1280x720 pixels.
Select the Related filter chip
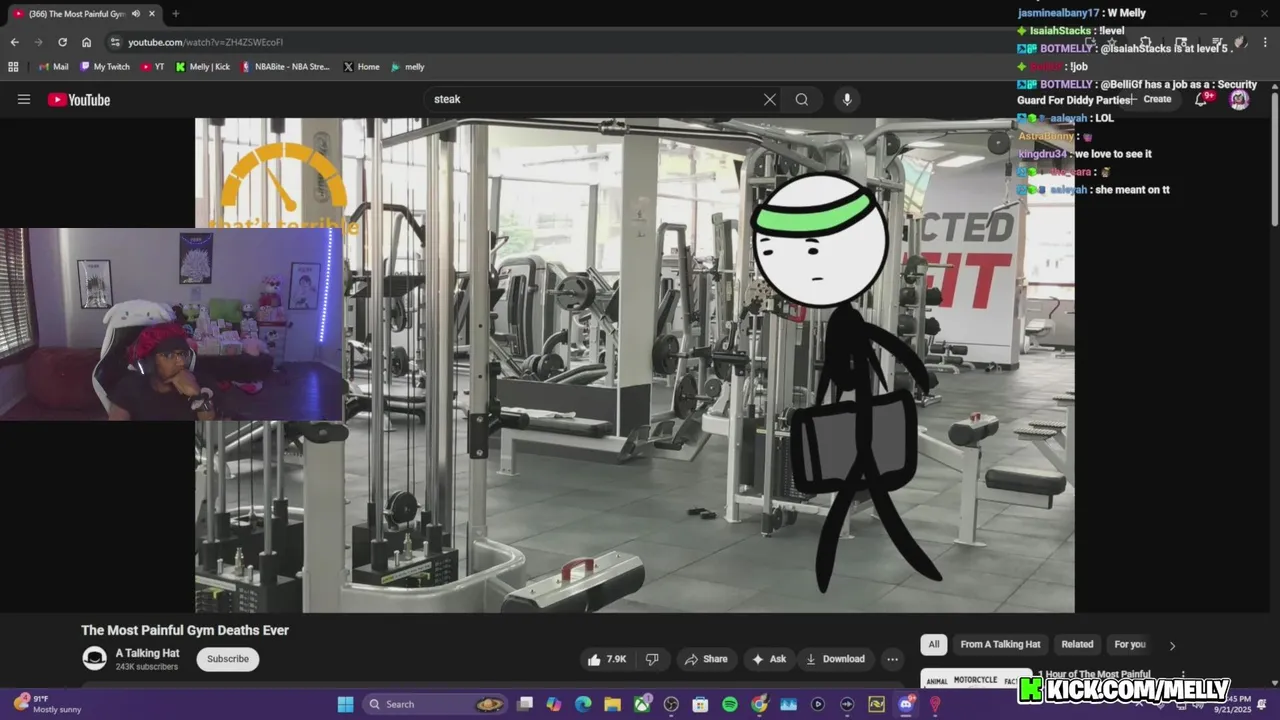tap(1077, 645)
